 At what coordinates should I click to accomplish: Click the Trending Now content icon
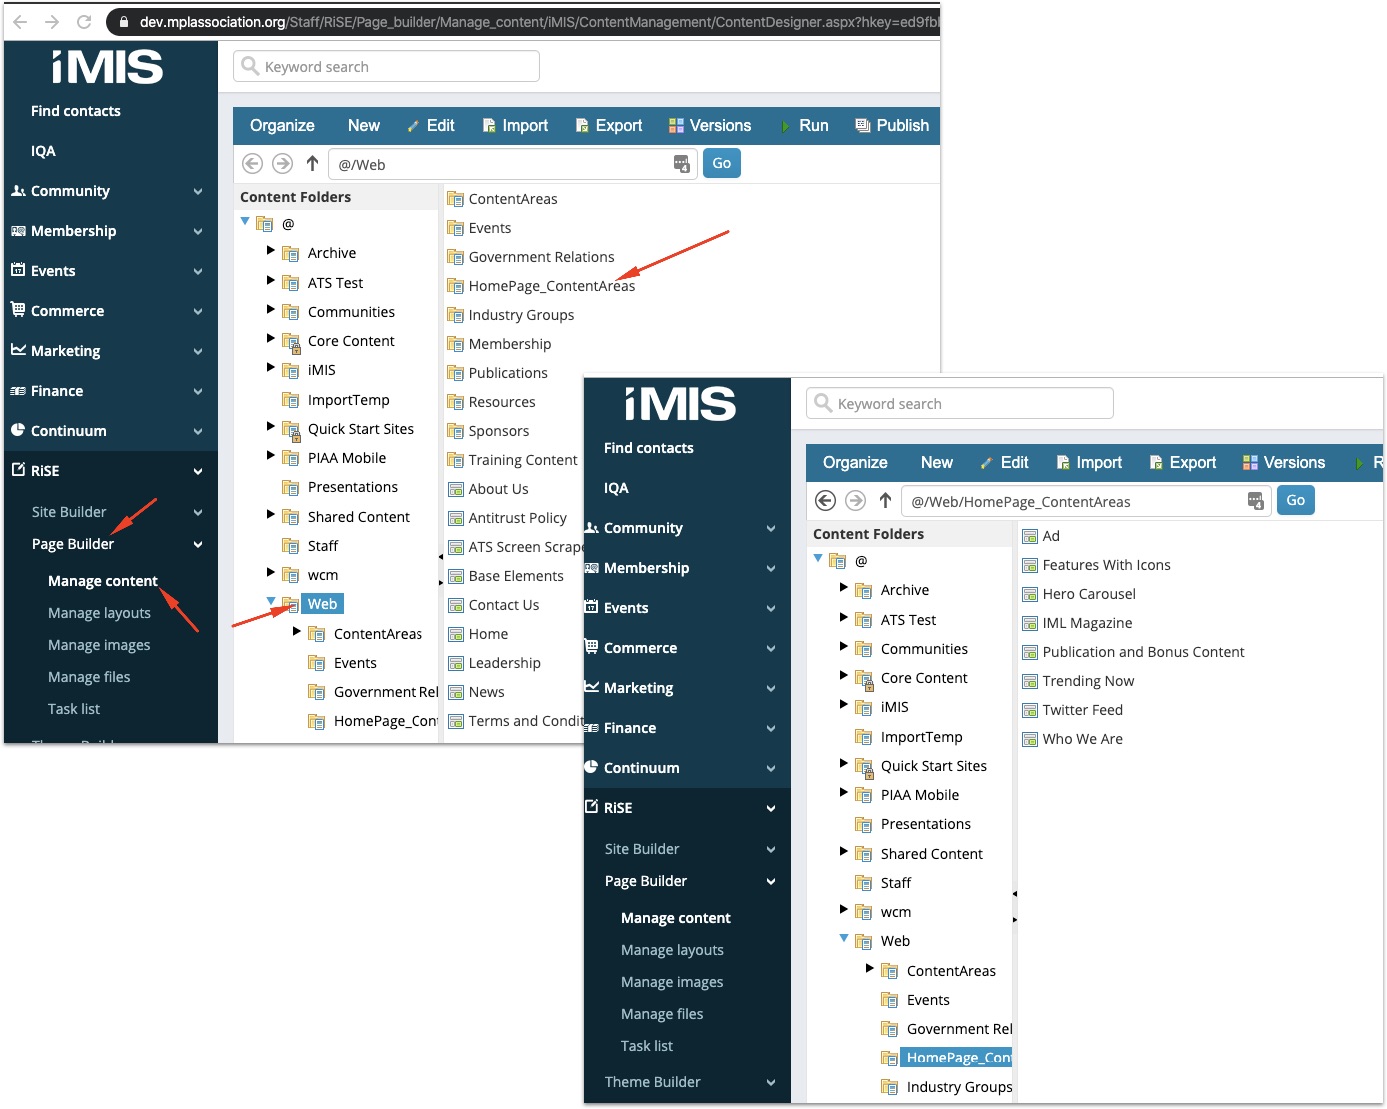[x=1030, y=681]
